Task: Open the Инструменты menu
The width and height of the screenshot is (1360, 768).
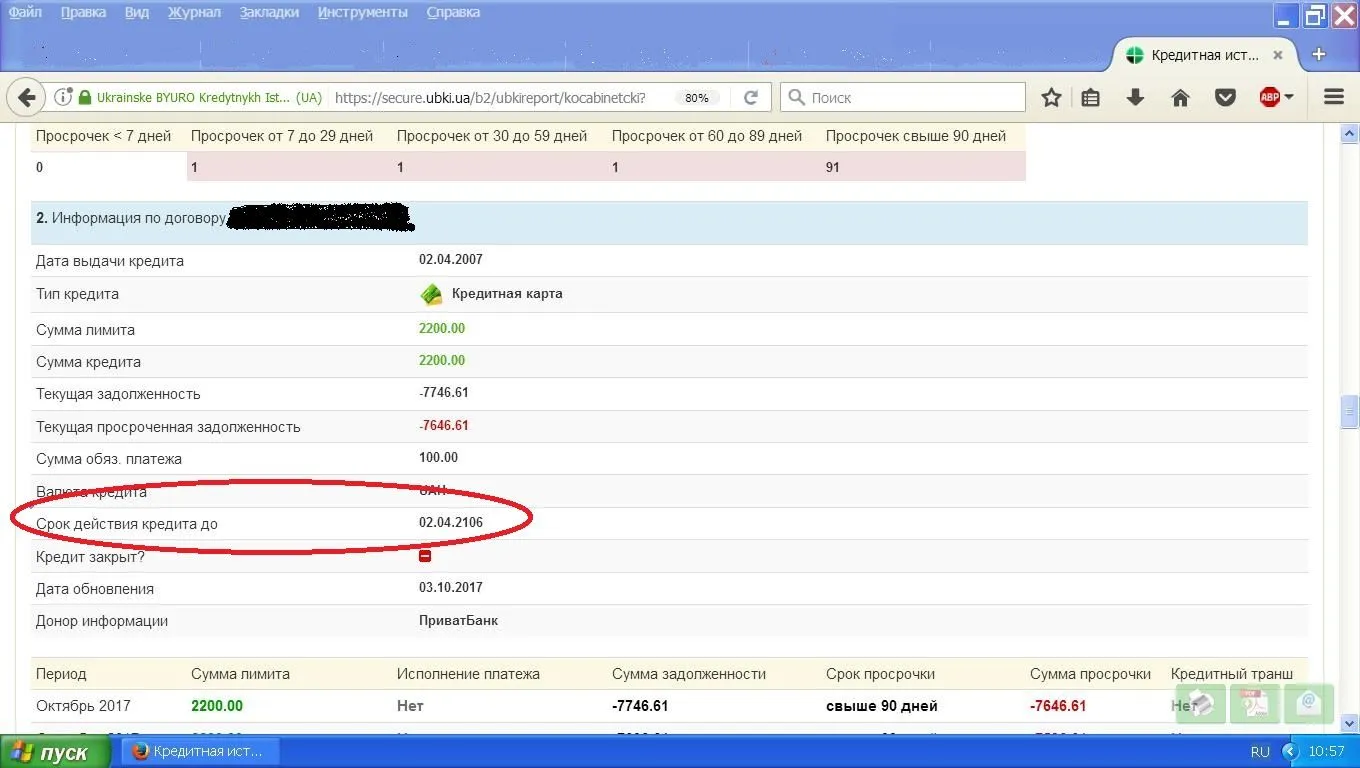Action: 362,12
